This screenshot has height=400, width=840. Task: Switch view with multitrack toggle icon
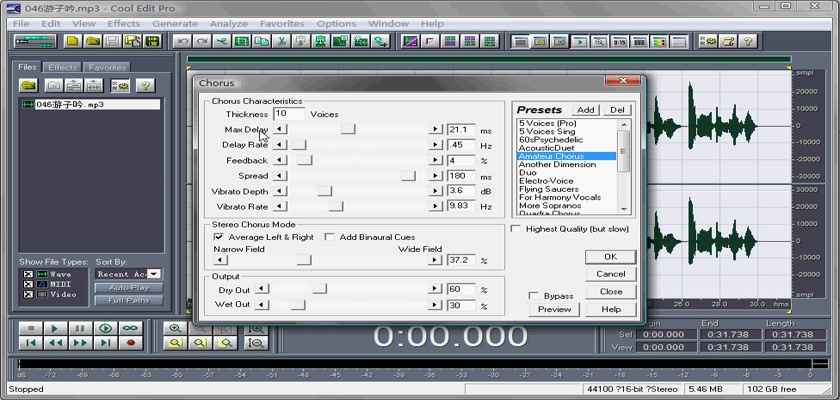coord(36,41)
